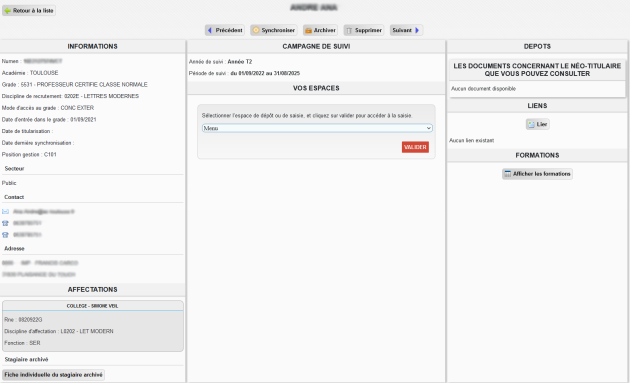The image size is (630, 383).
Task: Click Fonction : SER text
Action: tap(22, 343)
